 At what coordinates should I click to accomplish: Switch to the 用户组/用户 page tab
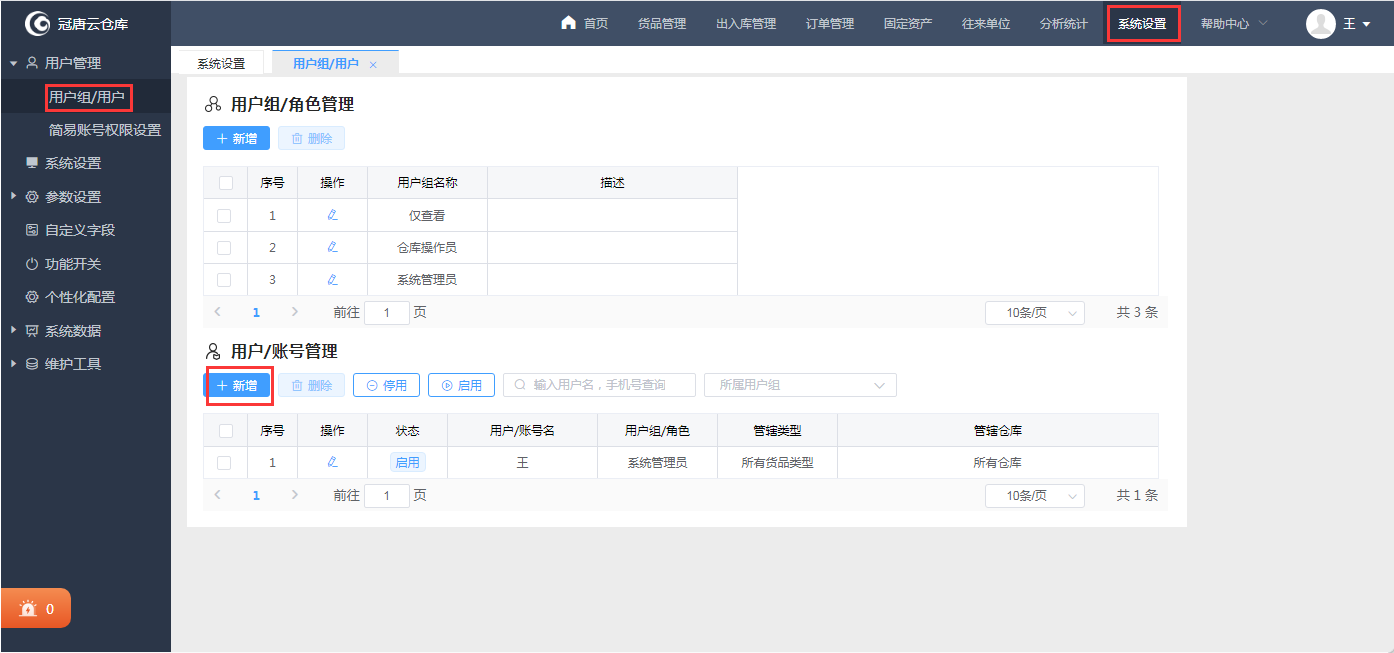tap(326, 63)
